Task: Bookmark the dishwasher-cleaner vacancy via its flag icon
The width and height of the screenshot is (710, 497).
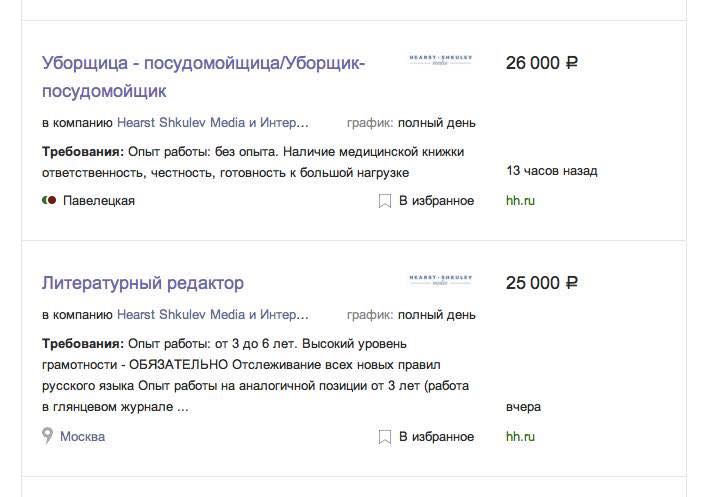Action: point(385,201)
